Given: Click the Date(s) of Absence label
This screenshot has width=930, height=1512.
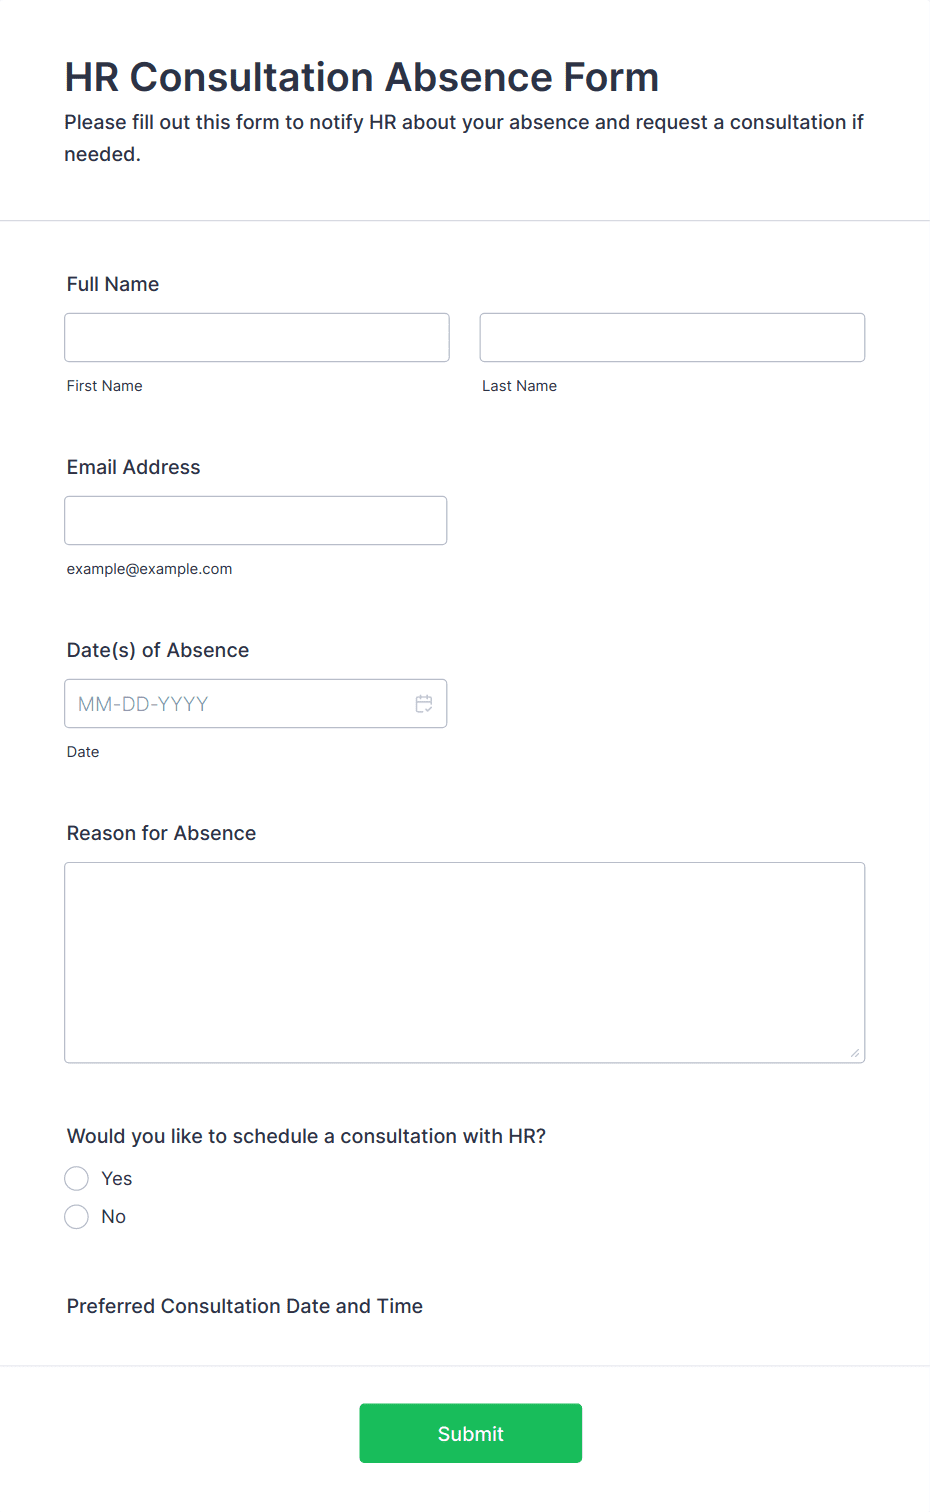Looking at the screenshot, I should click(x=158, y=650).
